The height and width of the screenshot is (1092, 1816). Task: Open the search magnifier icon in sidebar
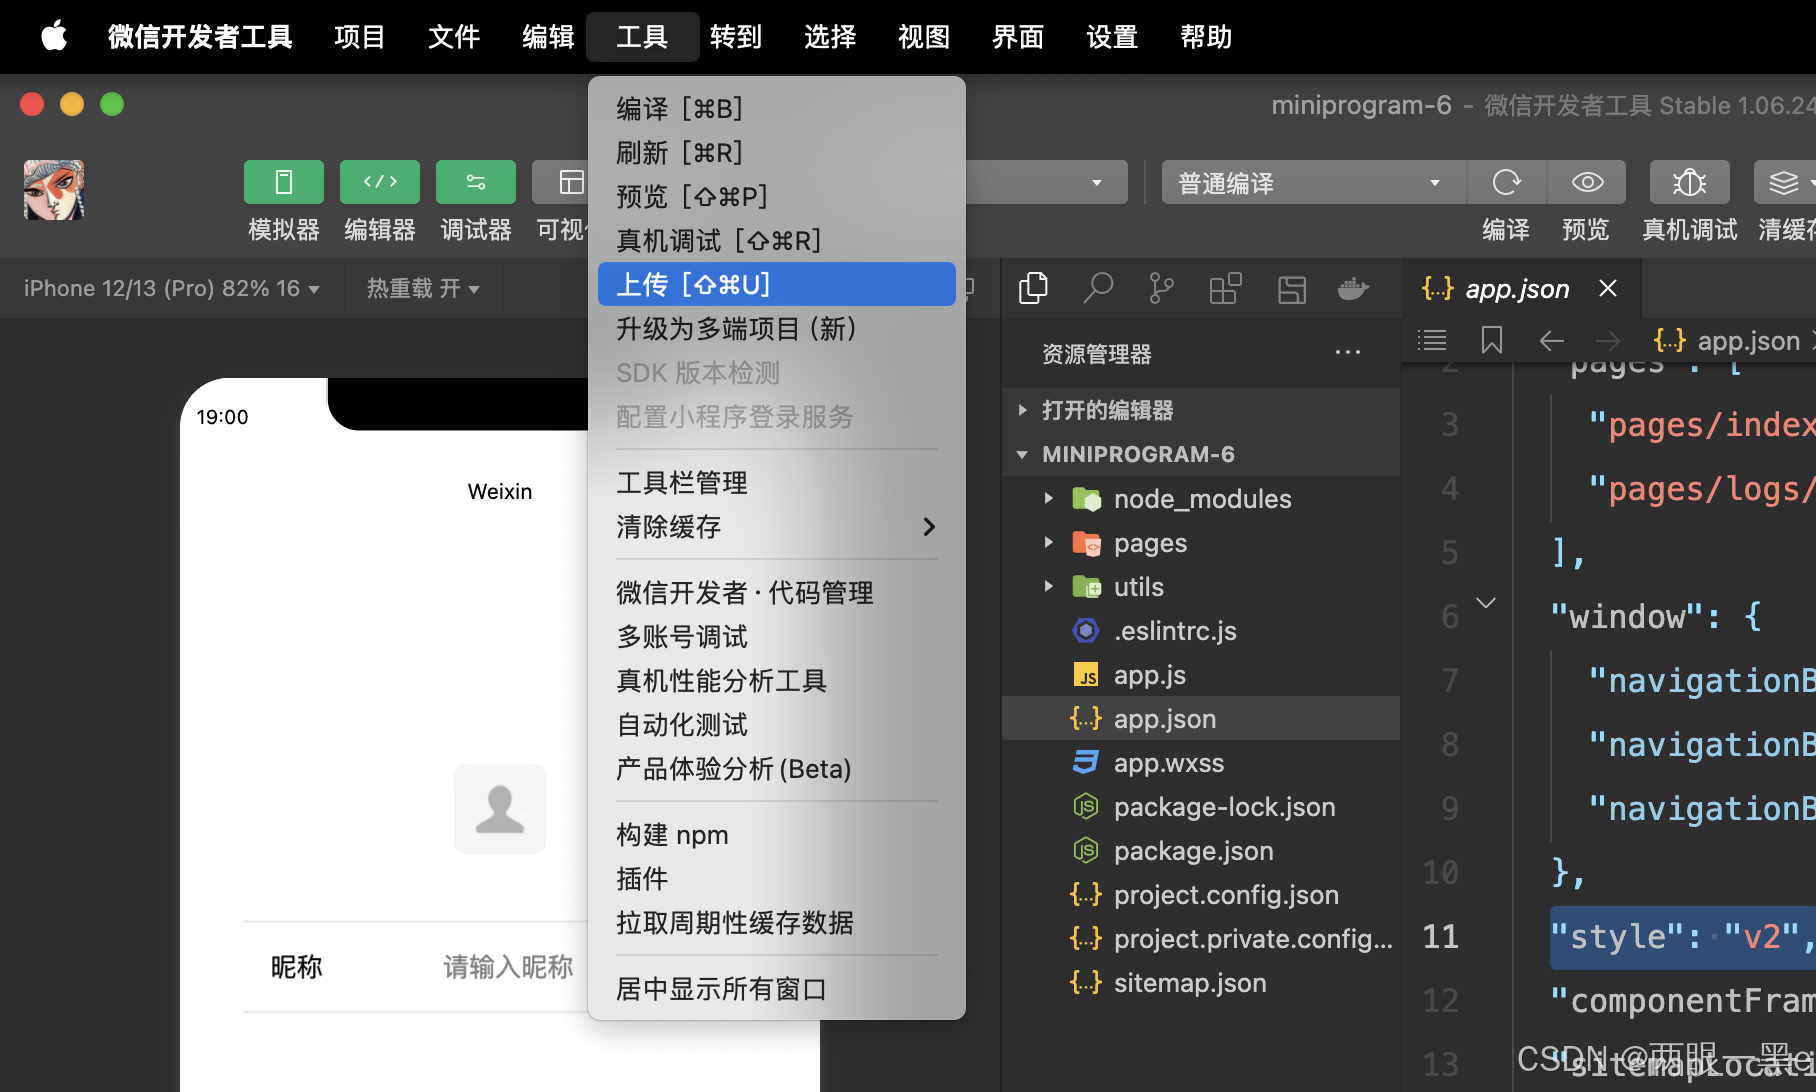coord(1098,288)
